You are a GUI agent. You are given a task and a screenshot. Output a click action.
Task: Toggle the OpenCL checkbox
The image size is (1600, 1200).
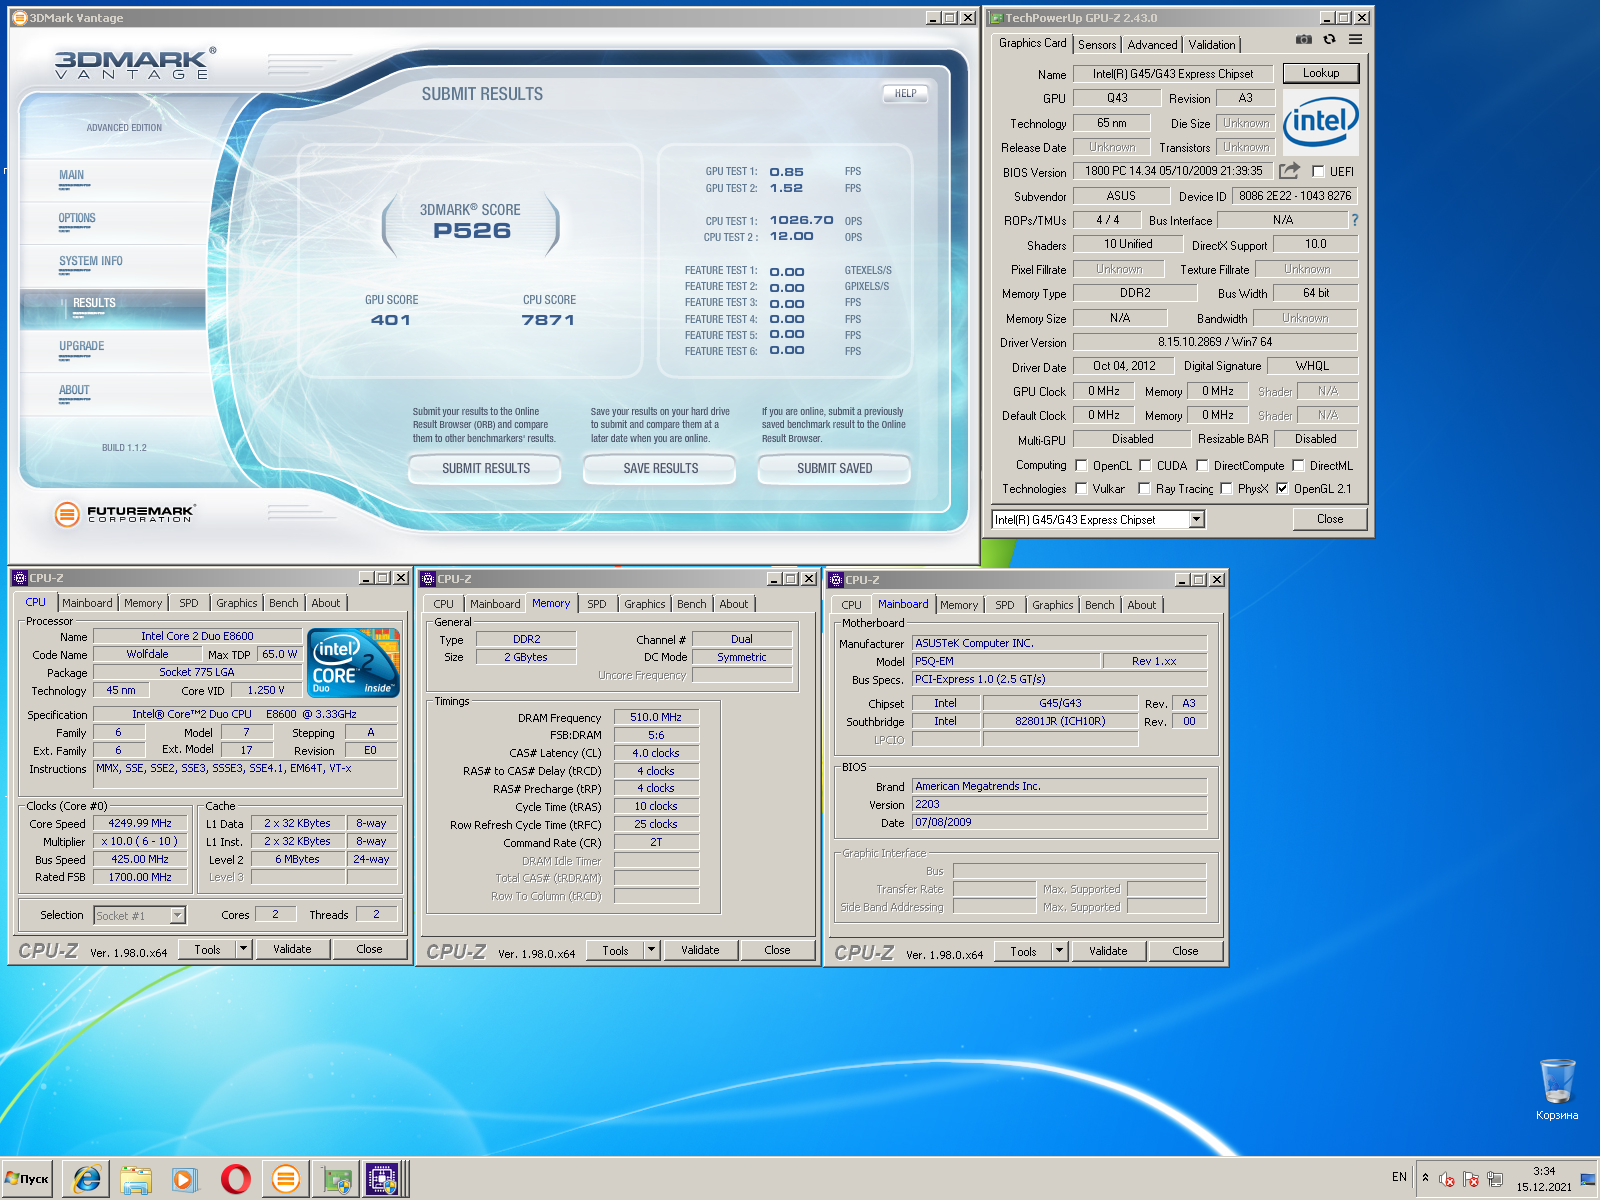click(1081, 465)
